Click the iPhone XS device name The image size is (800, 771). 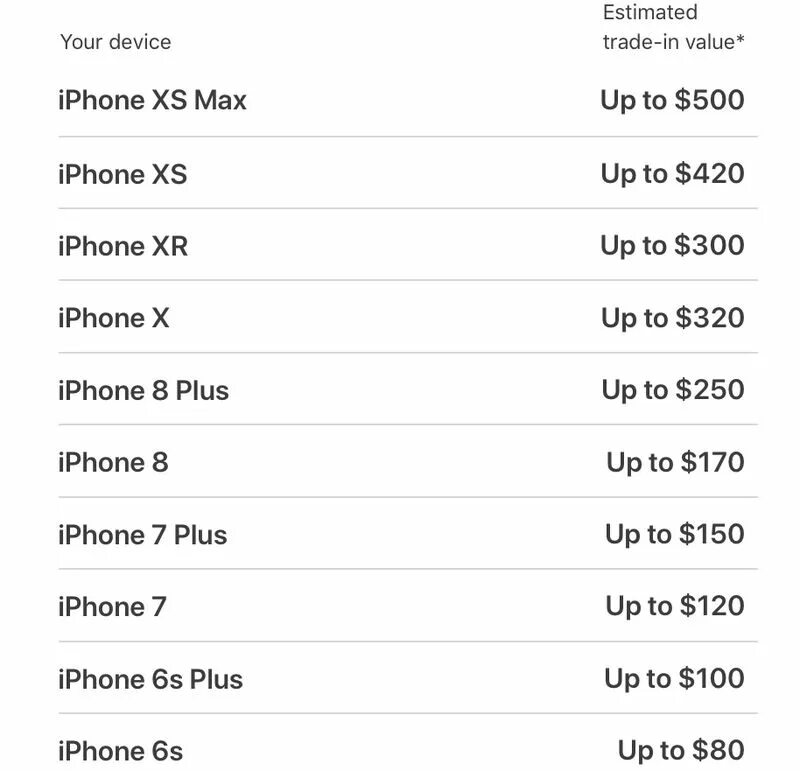click(122, 174)
